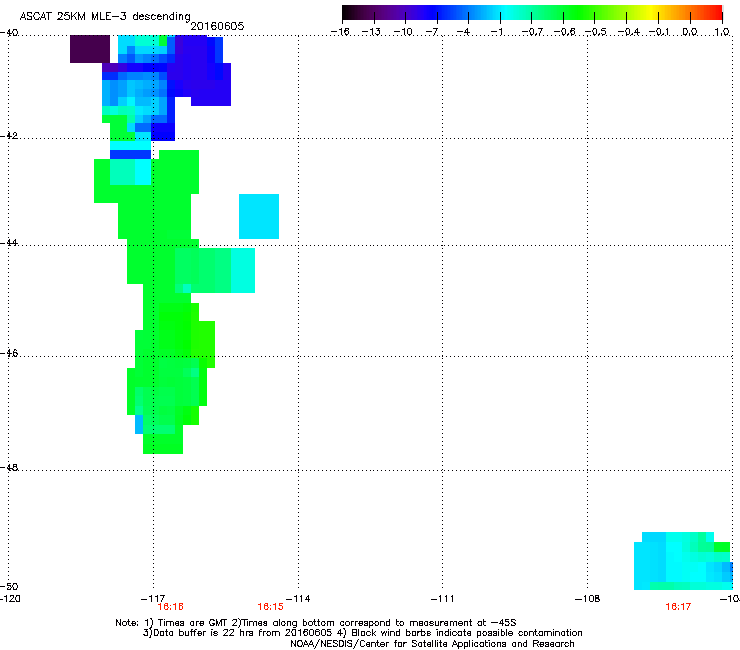Click the cyan data patch in bottom-right corner

683,561
